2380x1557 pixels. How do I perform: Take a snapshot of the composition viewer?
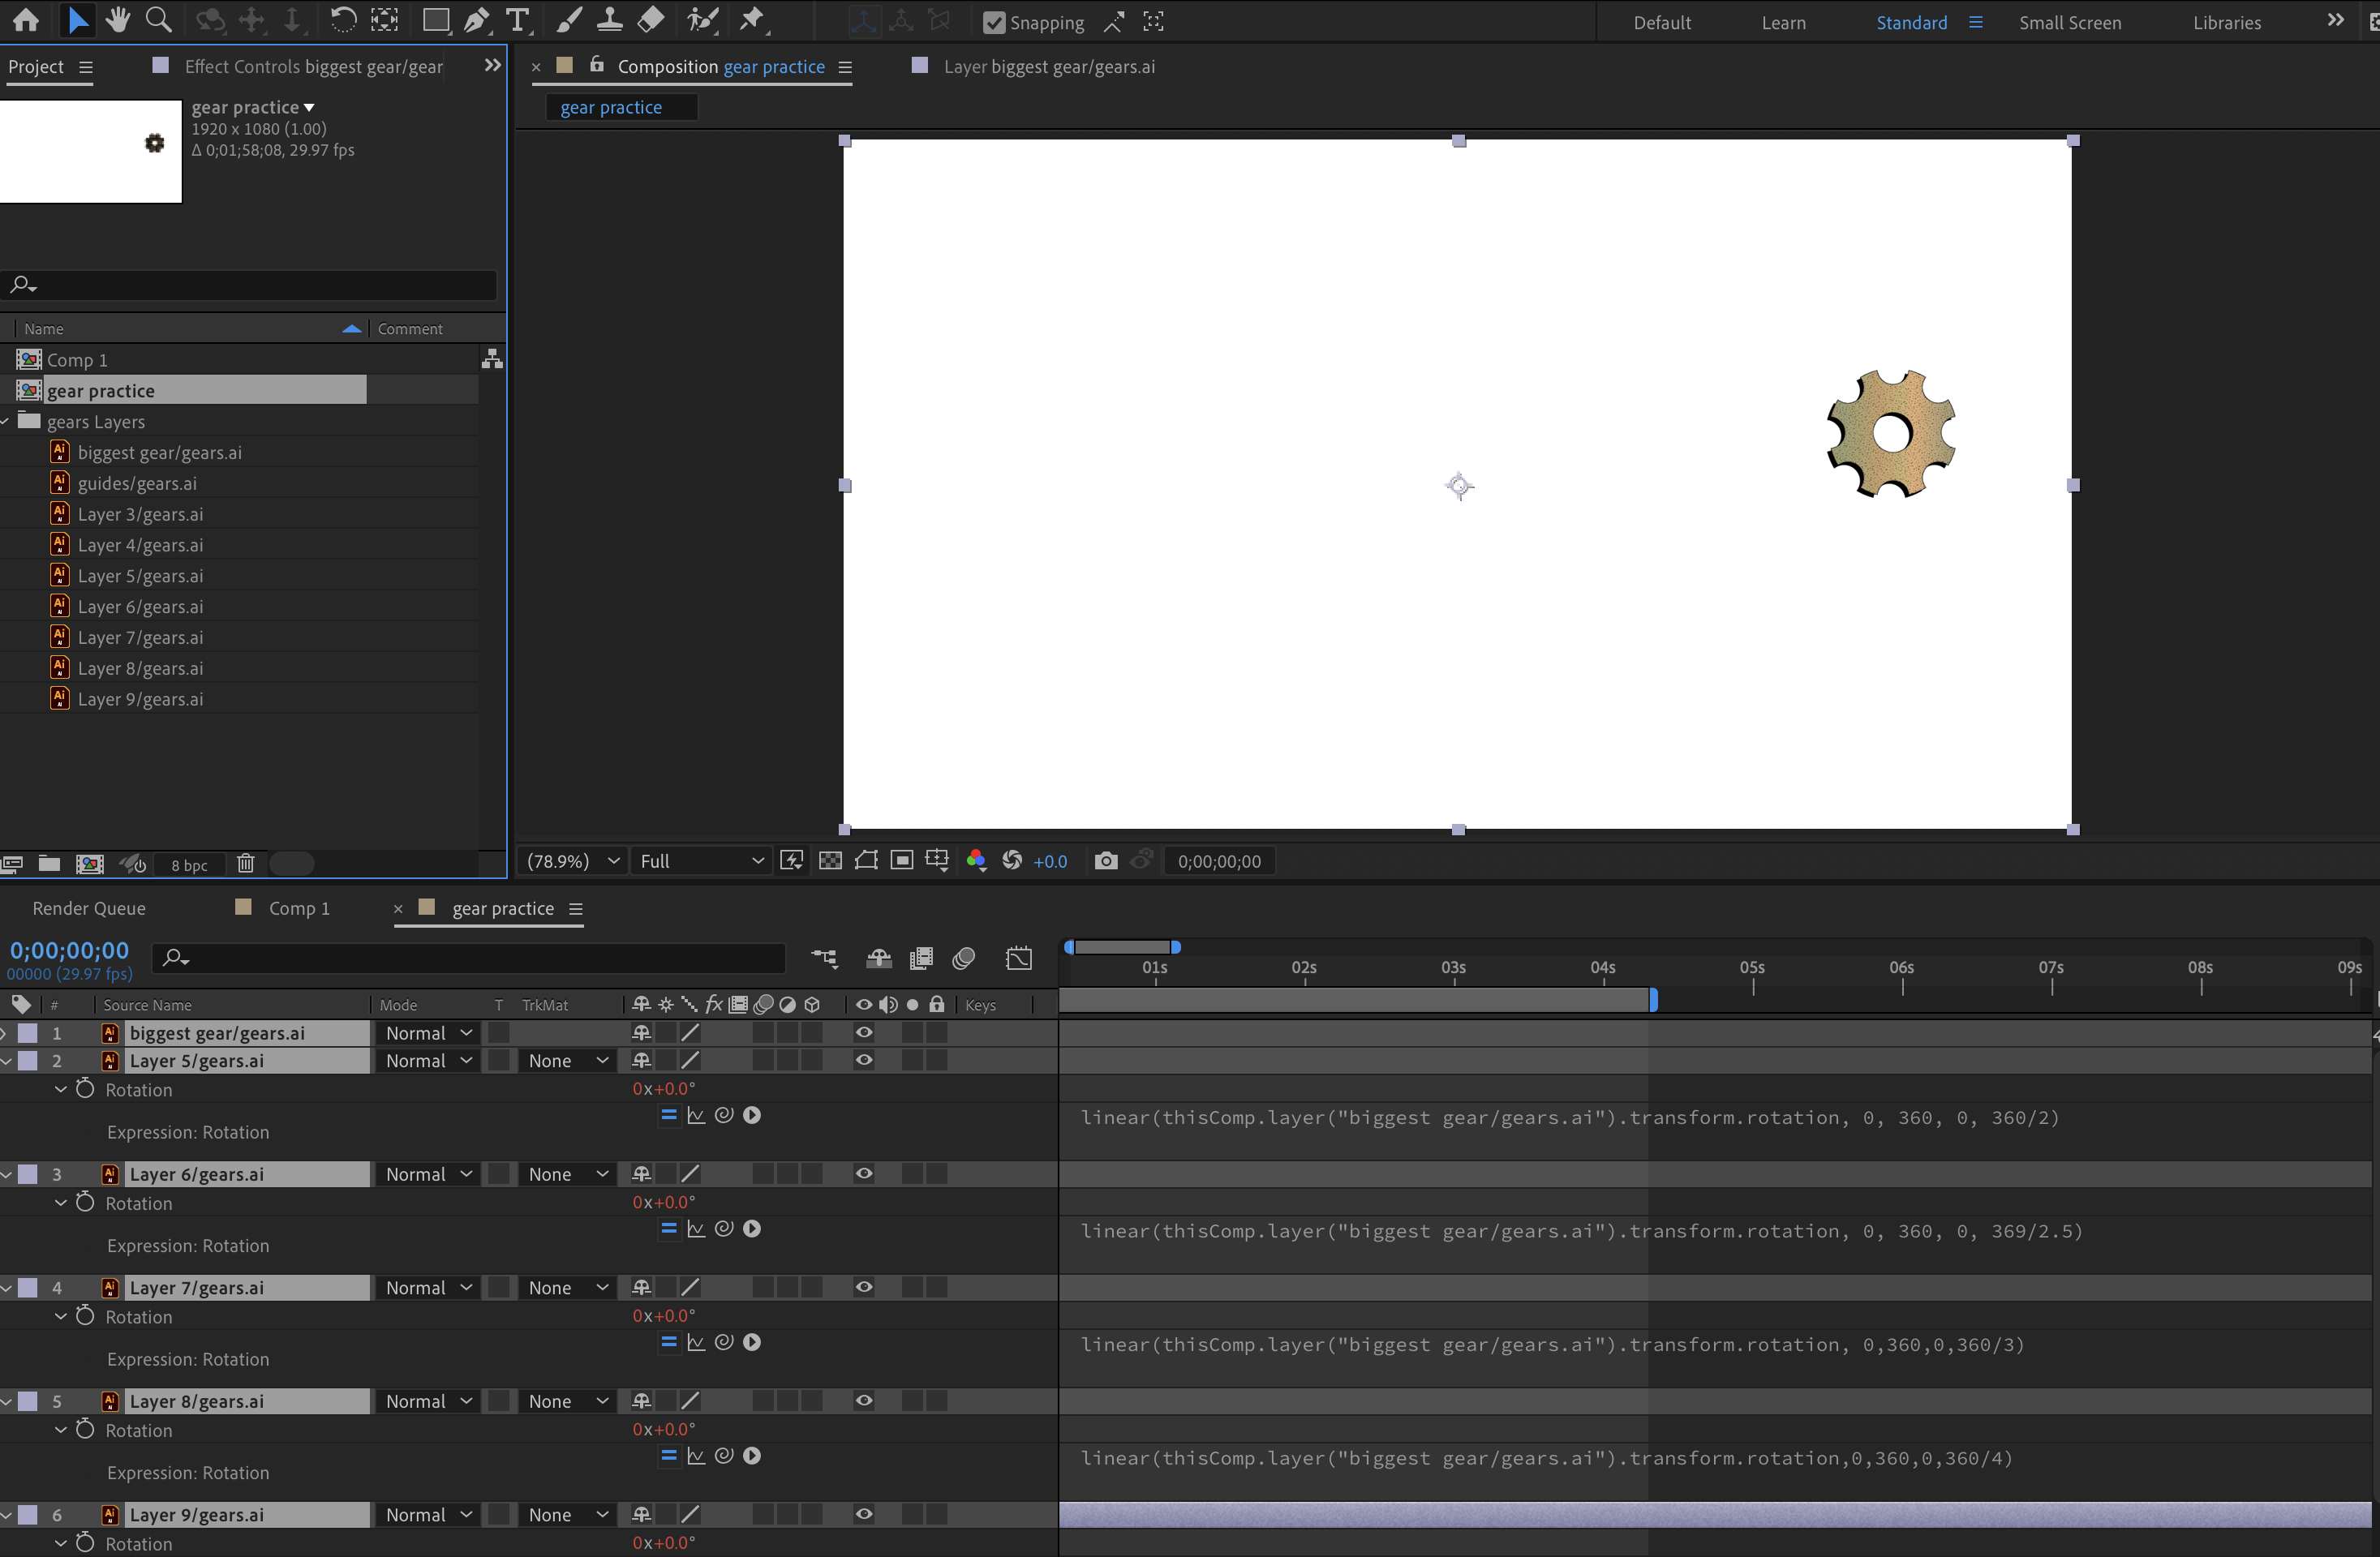point(1106,861)
